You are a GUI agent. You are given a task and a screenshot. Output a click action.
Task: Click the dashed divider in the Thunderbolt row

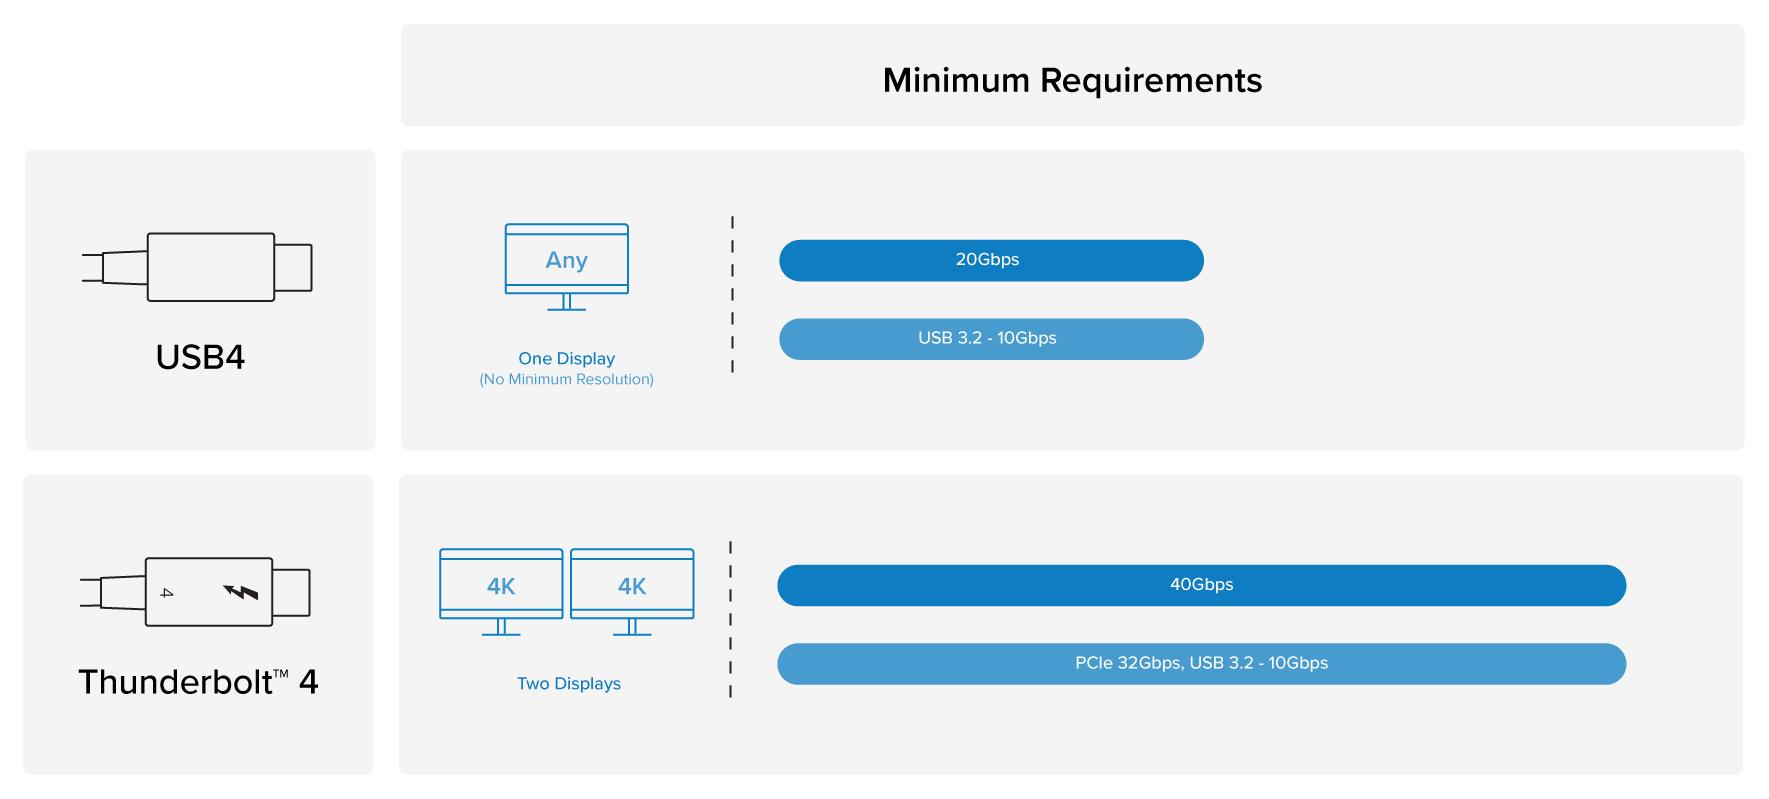[x=731, y=620]
